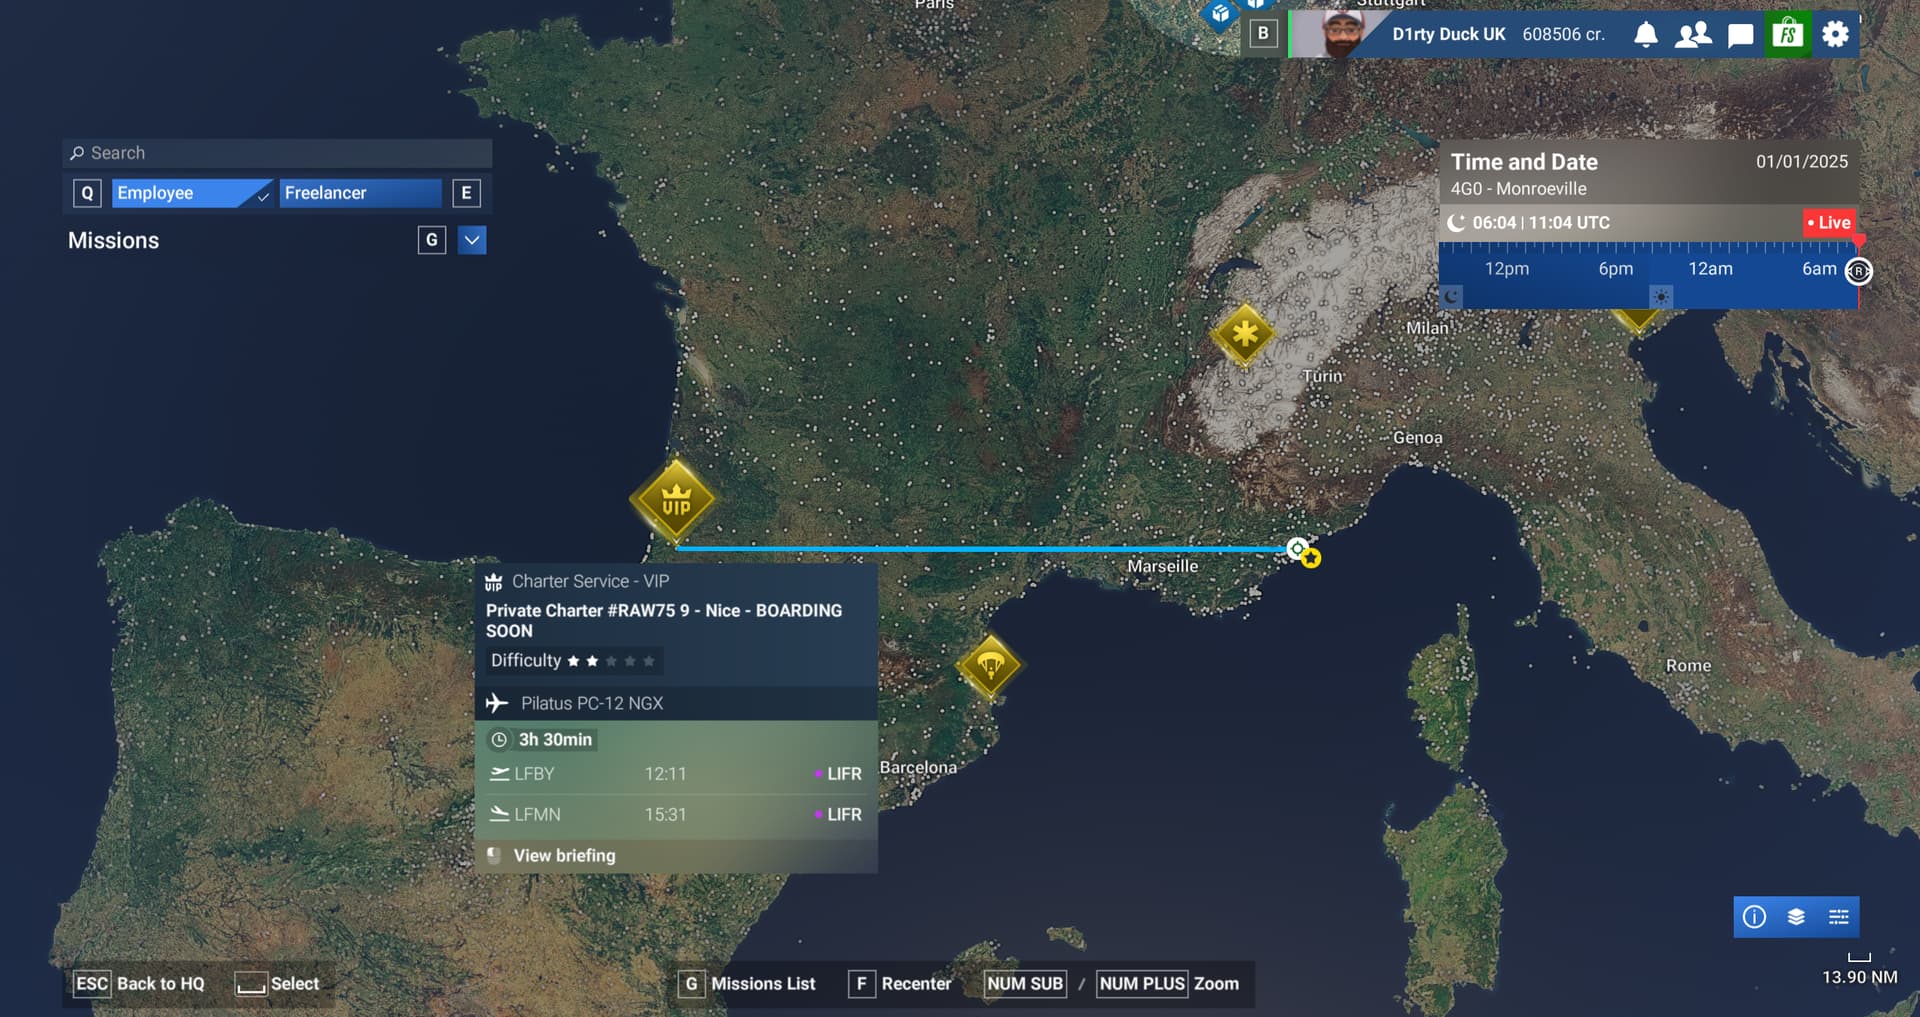Toggle the Freelancer mission filter
This screenshot has height=1017, width=1920.
(x=360, y=193)
